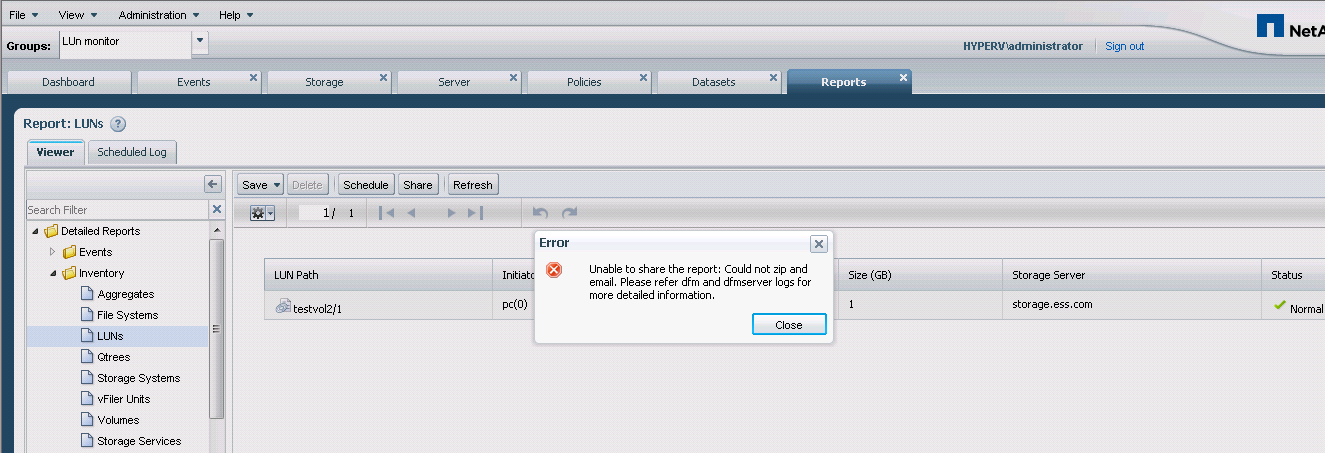Close the Reports tab
The height and width of the screenshot is (453, 1325).
point(903,77)
